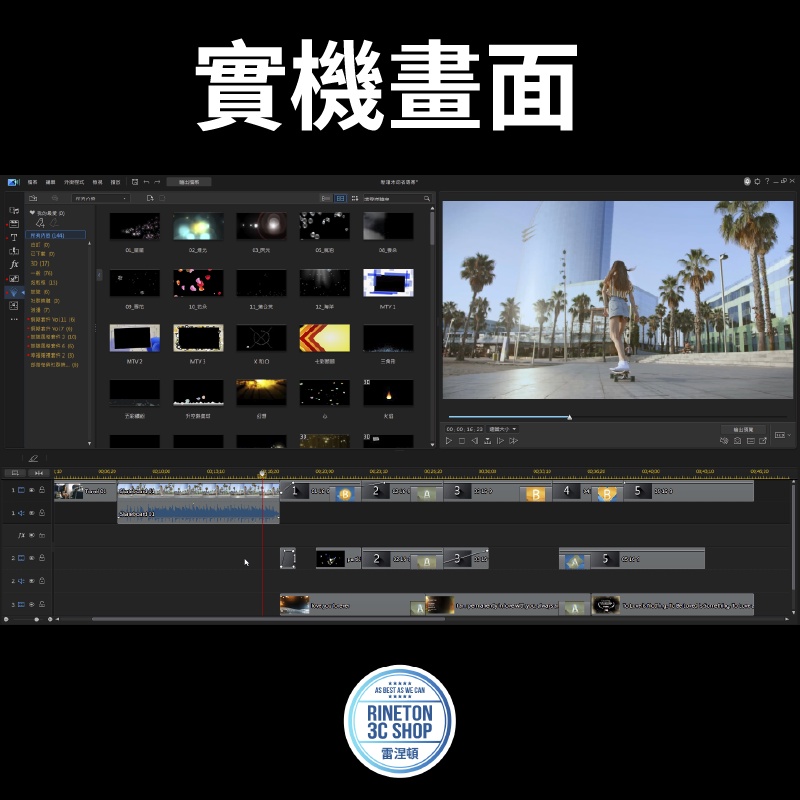
Task: Click the Play button in preview
Action: tap(449, 440)
